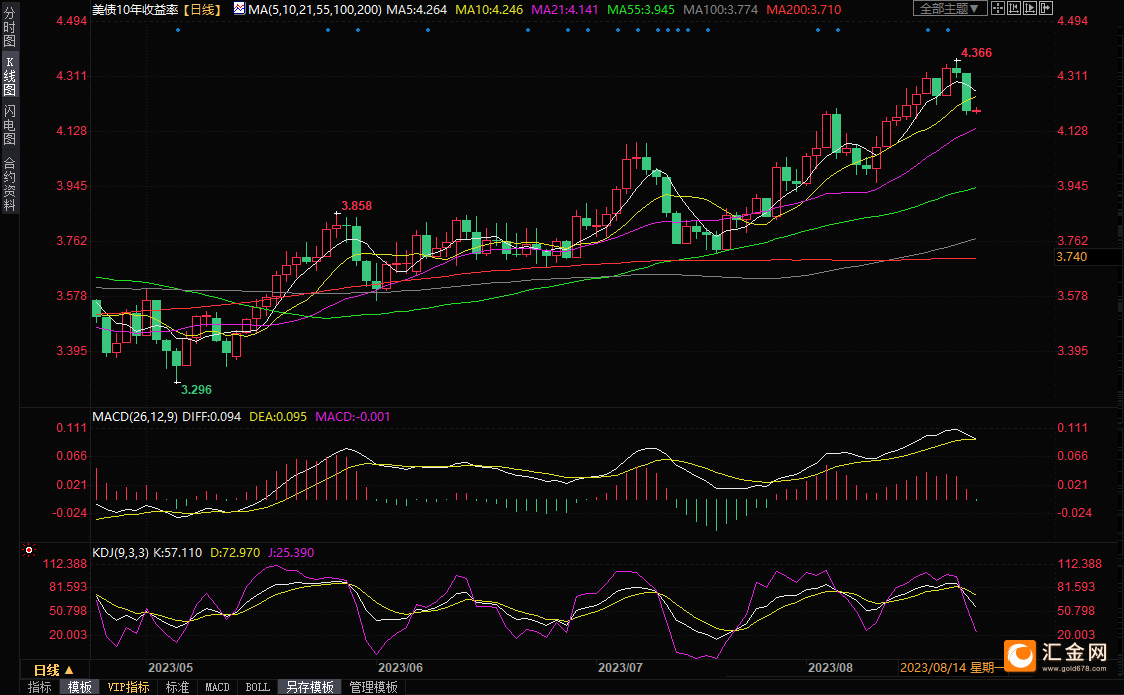The height and width of the screenshot is (695, 1124).
Task: Click the 另存模板 button
Action: (309, 687)
